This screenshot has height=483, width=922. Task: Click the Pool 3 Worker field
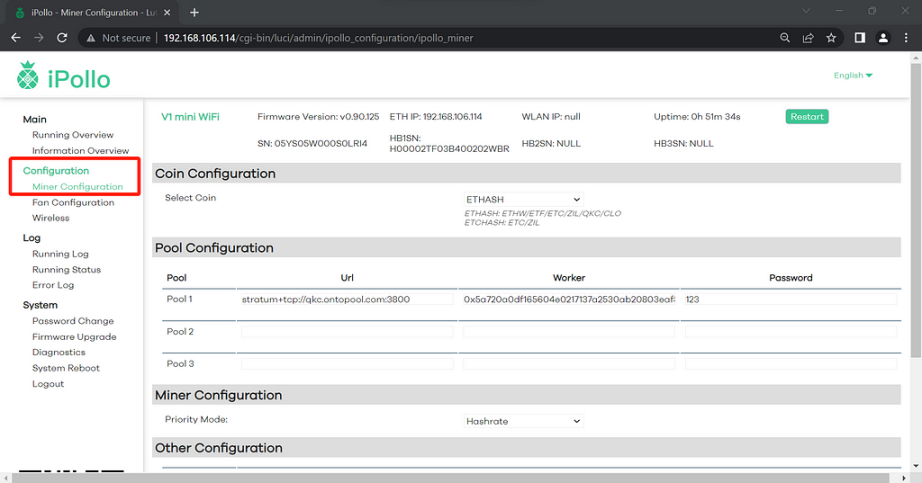pyautogui.click(x=569, y=364)
